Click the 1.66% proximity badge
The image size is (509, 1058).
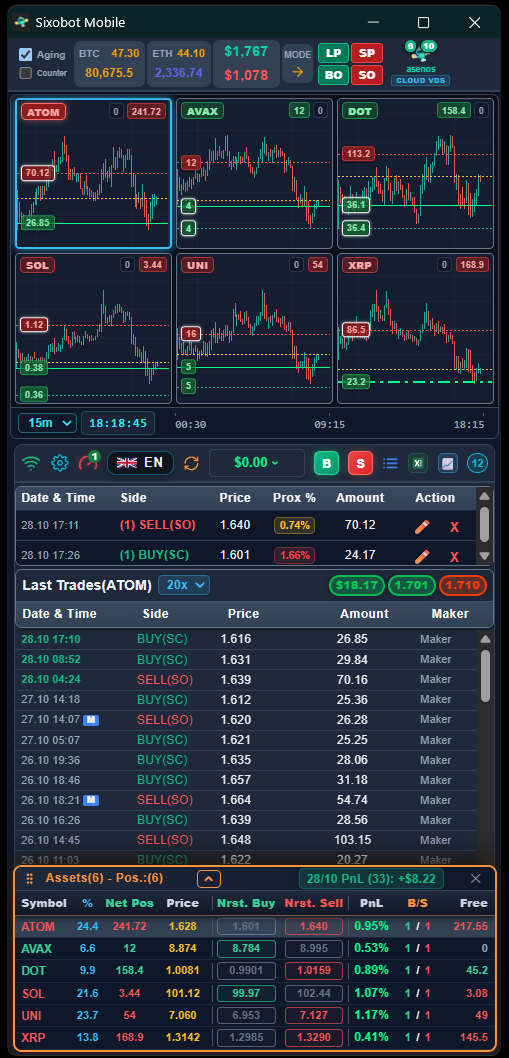pos(294,555)
